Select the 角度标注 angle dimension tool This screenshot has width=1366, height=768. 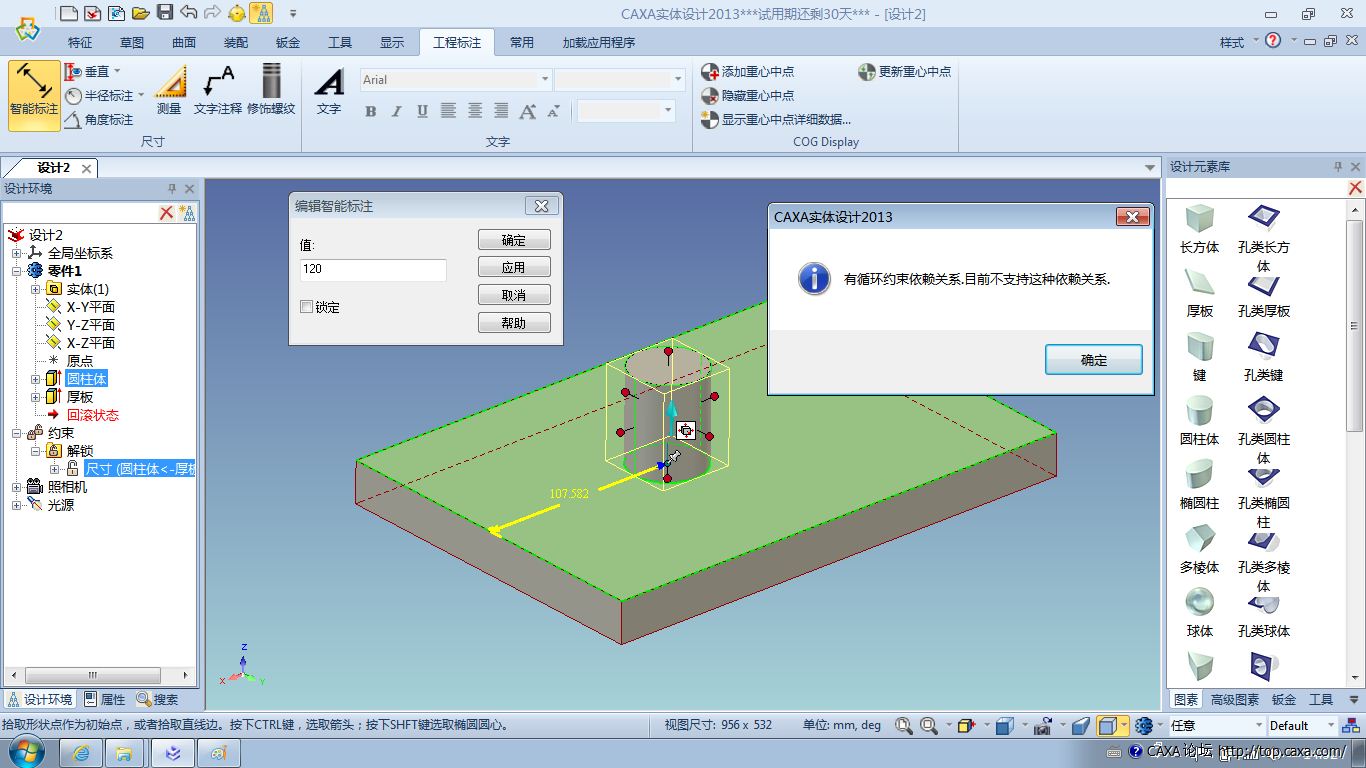tap(99, 120)
